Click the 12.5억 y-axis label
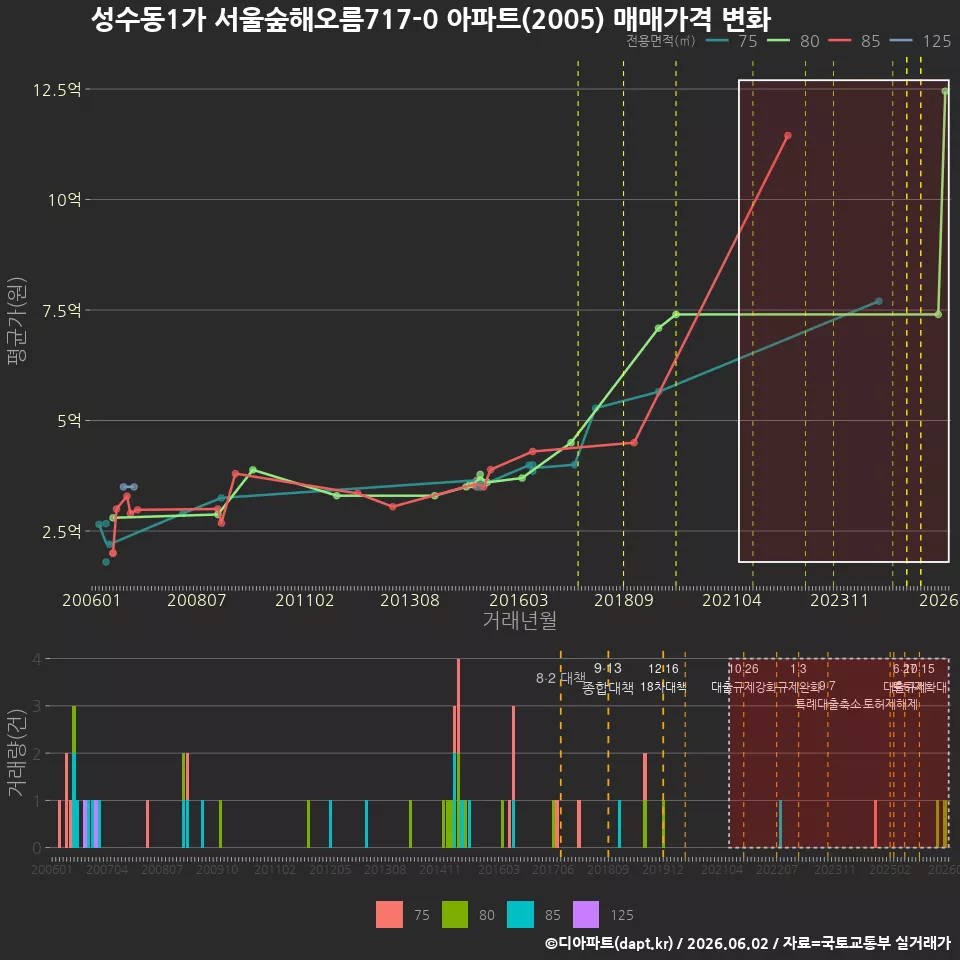This screenshot has height=960, width=960. click(x=57, y=90)
